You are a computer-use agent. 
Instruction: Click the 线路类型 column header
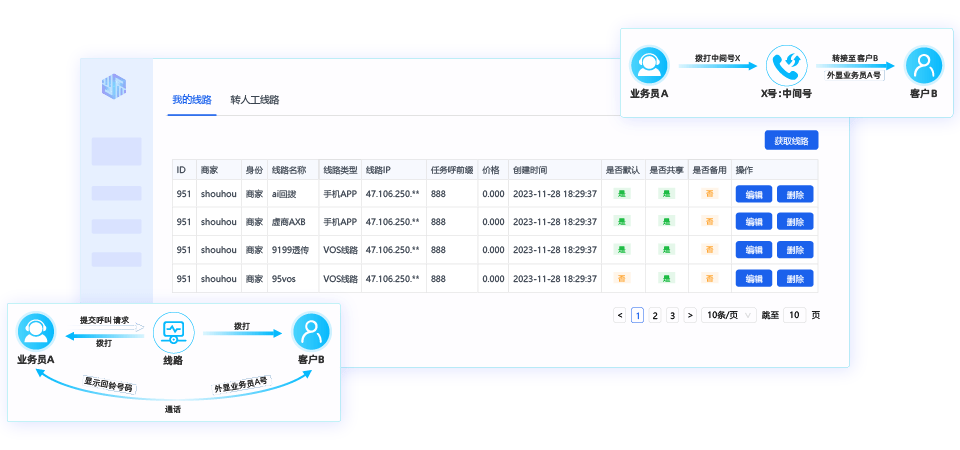tap(340, 170)
